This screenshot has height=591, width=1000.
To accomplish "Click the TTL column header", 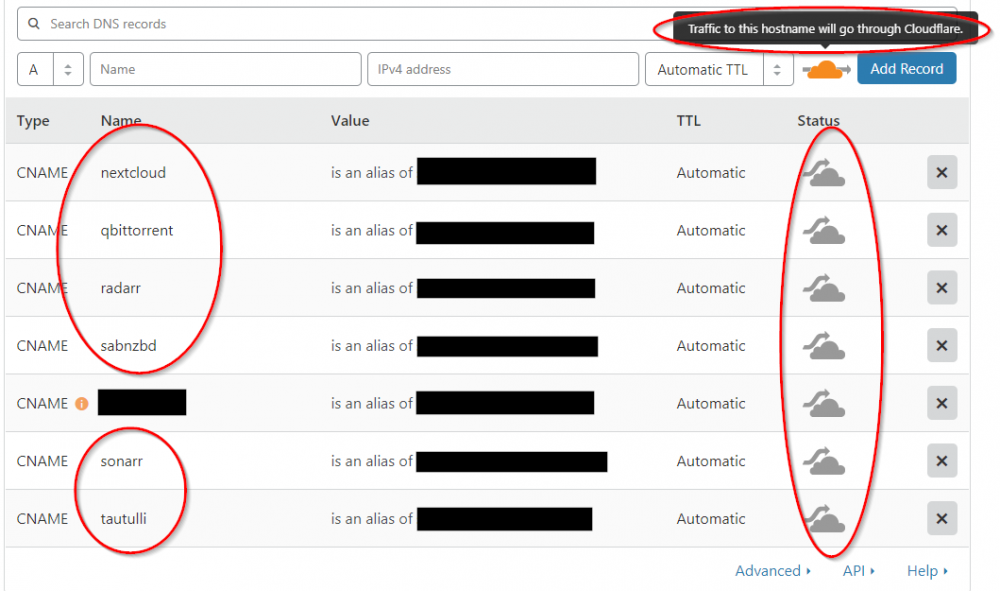I will pyautogui.click(x=688, y=120).
